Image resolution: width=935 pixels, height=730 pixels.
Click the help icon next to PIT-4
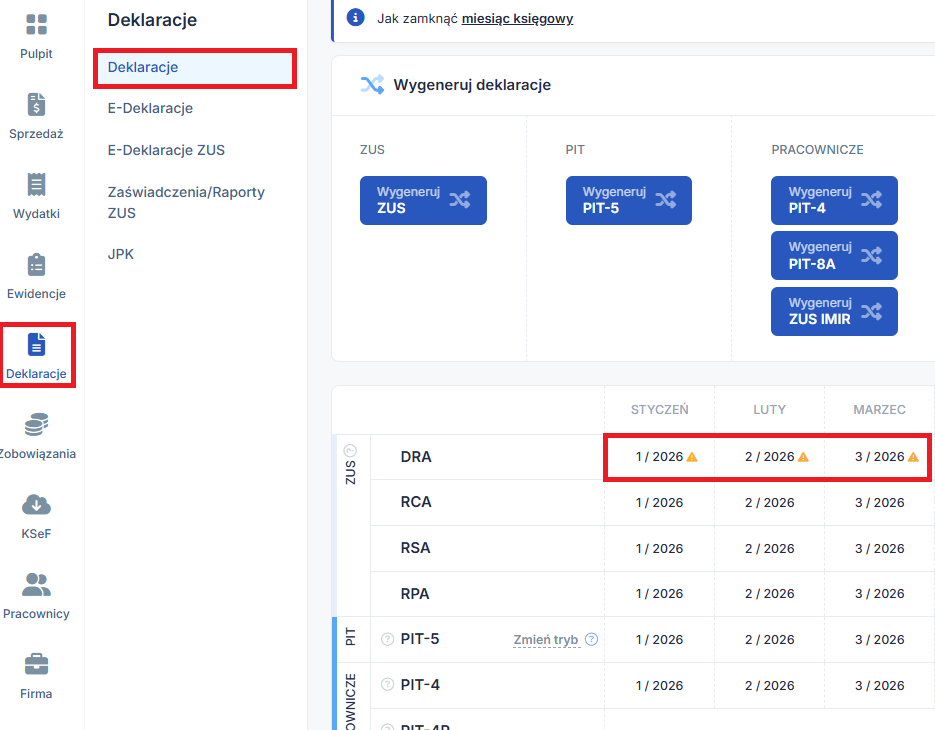388,685
